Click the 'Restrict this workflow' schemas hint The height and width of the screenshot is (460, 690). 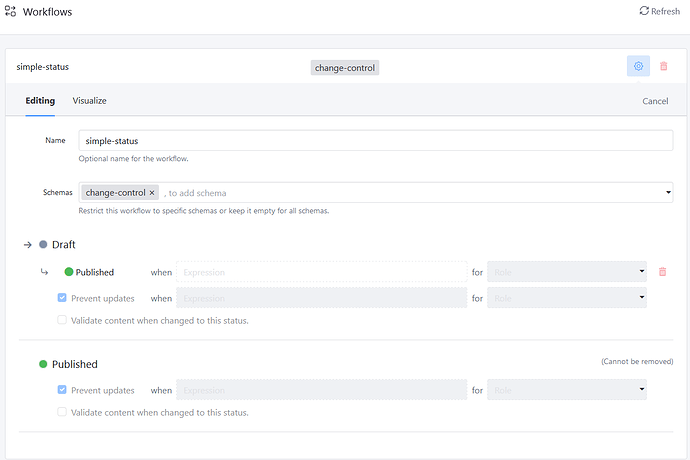[204, 211]
